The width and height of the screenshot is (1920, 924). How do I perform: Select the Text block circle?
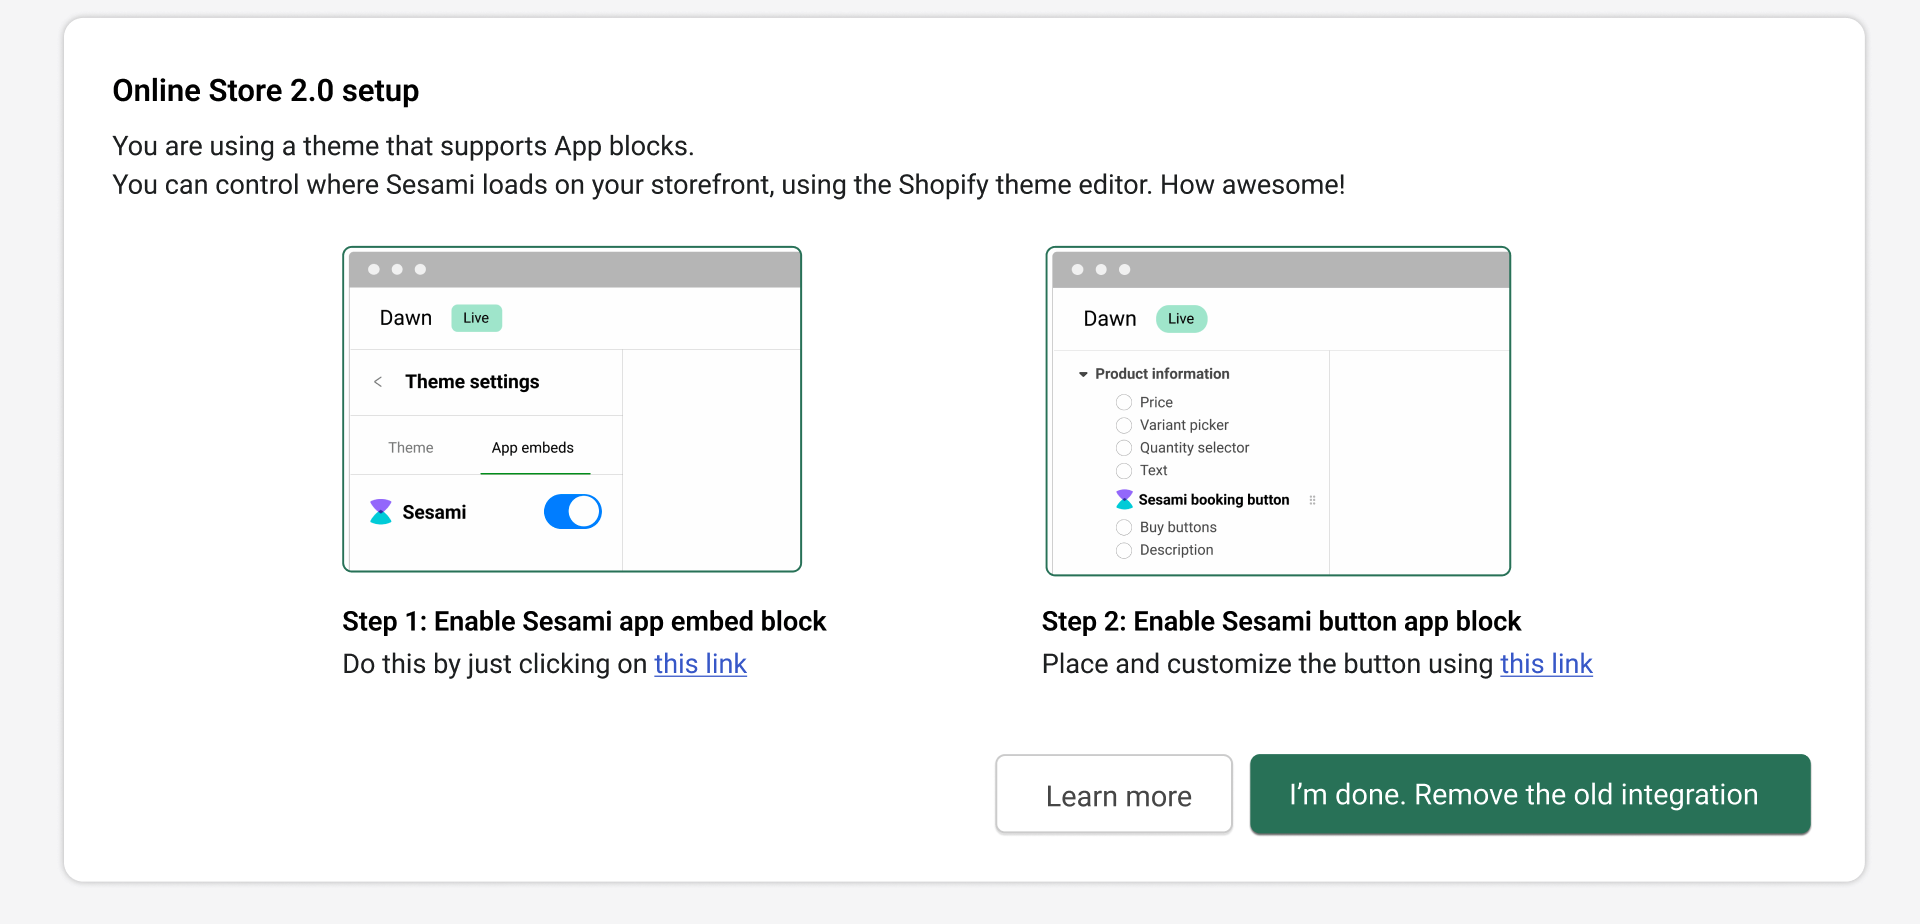pyautogui.click(x=1124, y=471)
